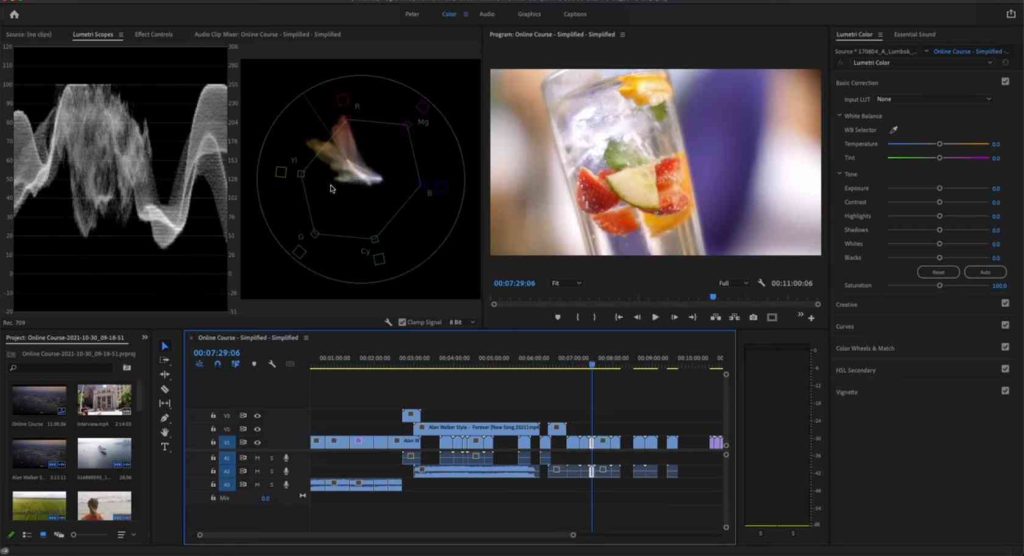This screenshot has width=1024, height=556.
Task: Toggle timeline Snap magnet icon
Action: tap(217, 364)
